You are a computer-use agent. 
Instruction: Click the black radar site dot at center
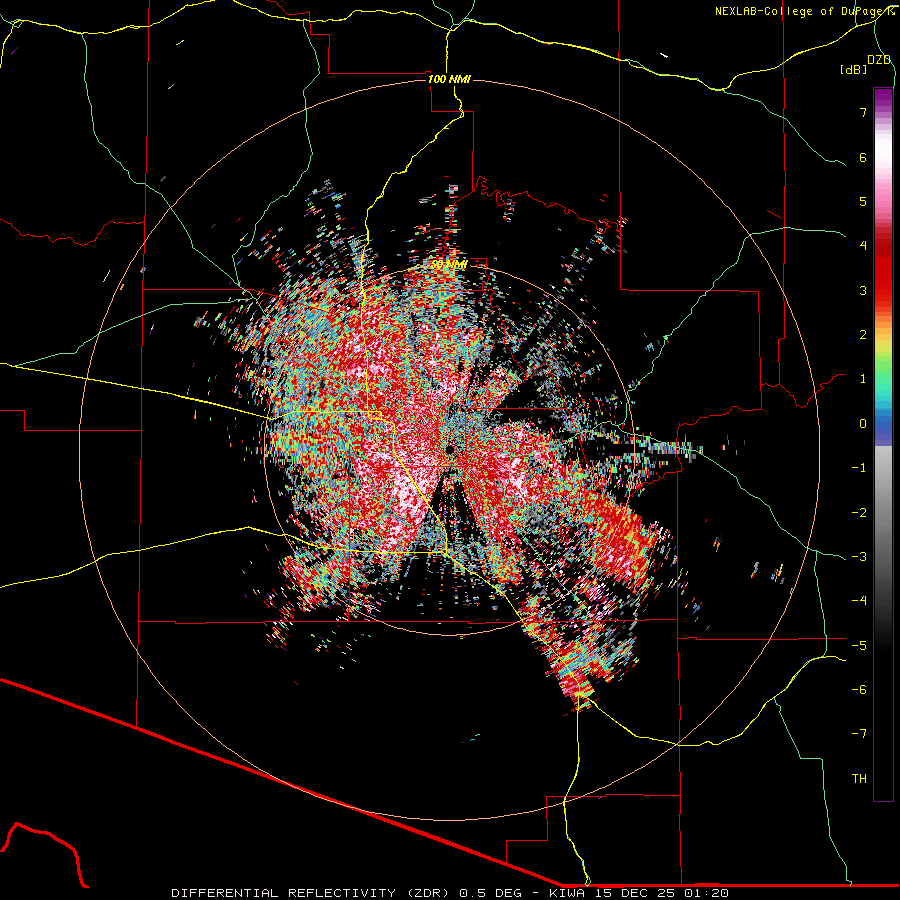pyautogui.click(x=449, y=449)
